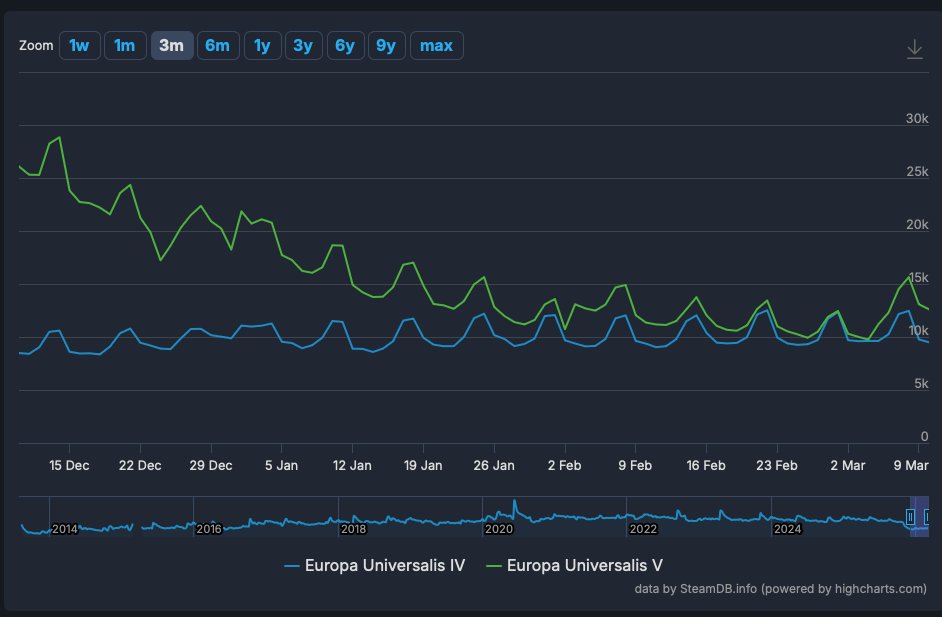The image size is (942, 617).
Task: Click the 2024 mark in the navigator
Action: pyautogui.click(x=788, y=529)
